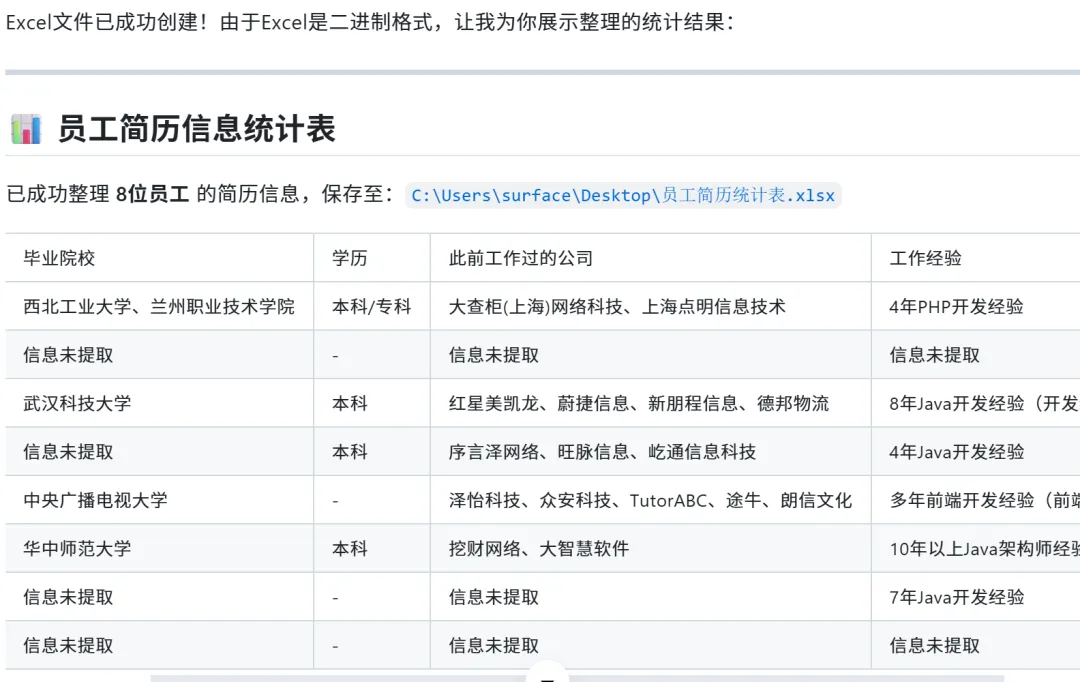Click the 4年PHP开发经验 cell

coord(975,307)
